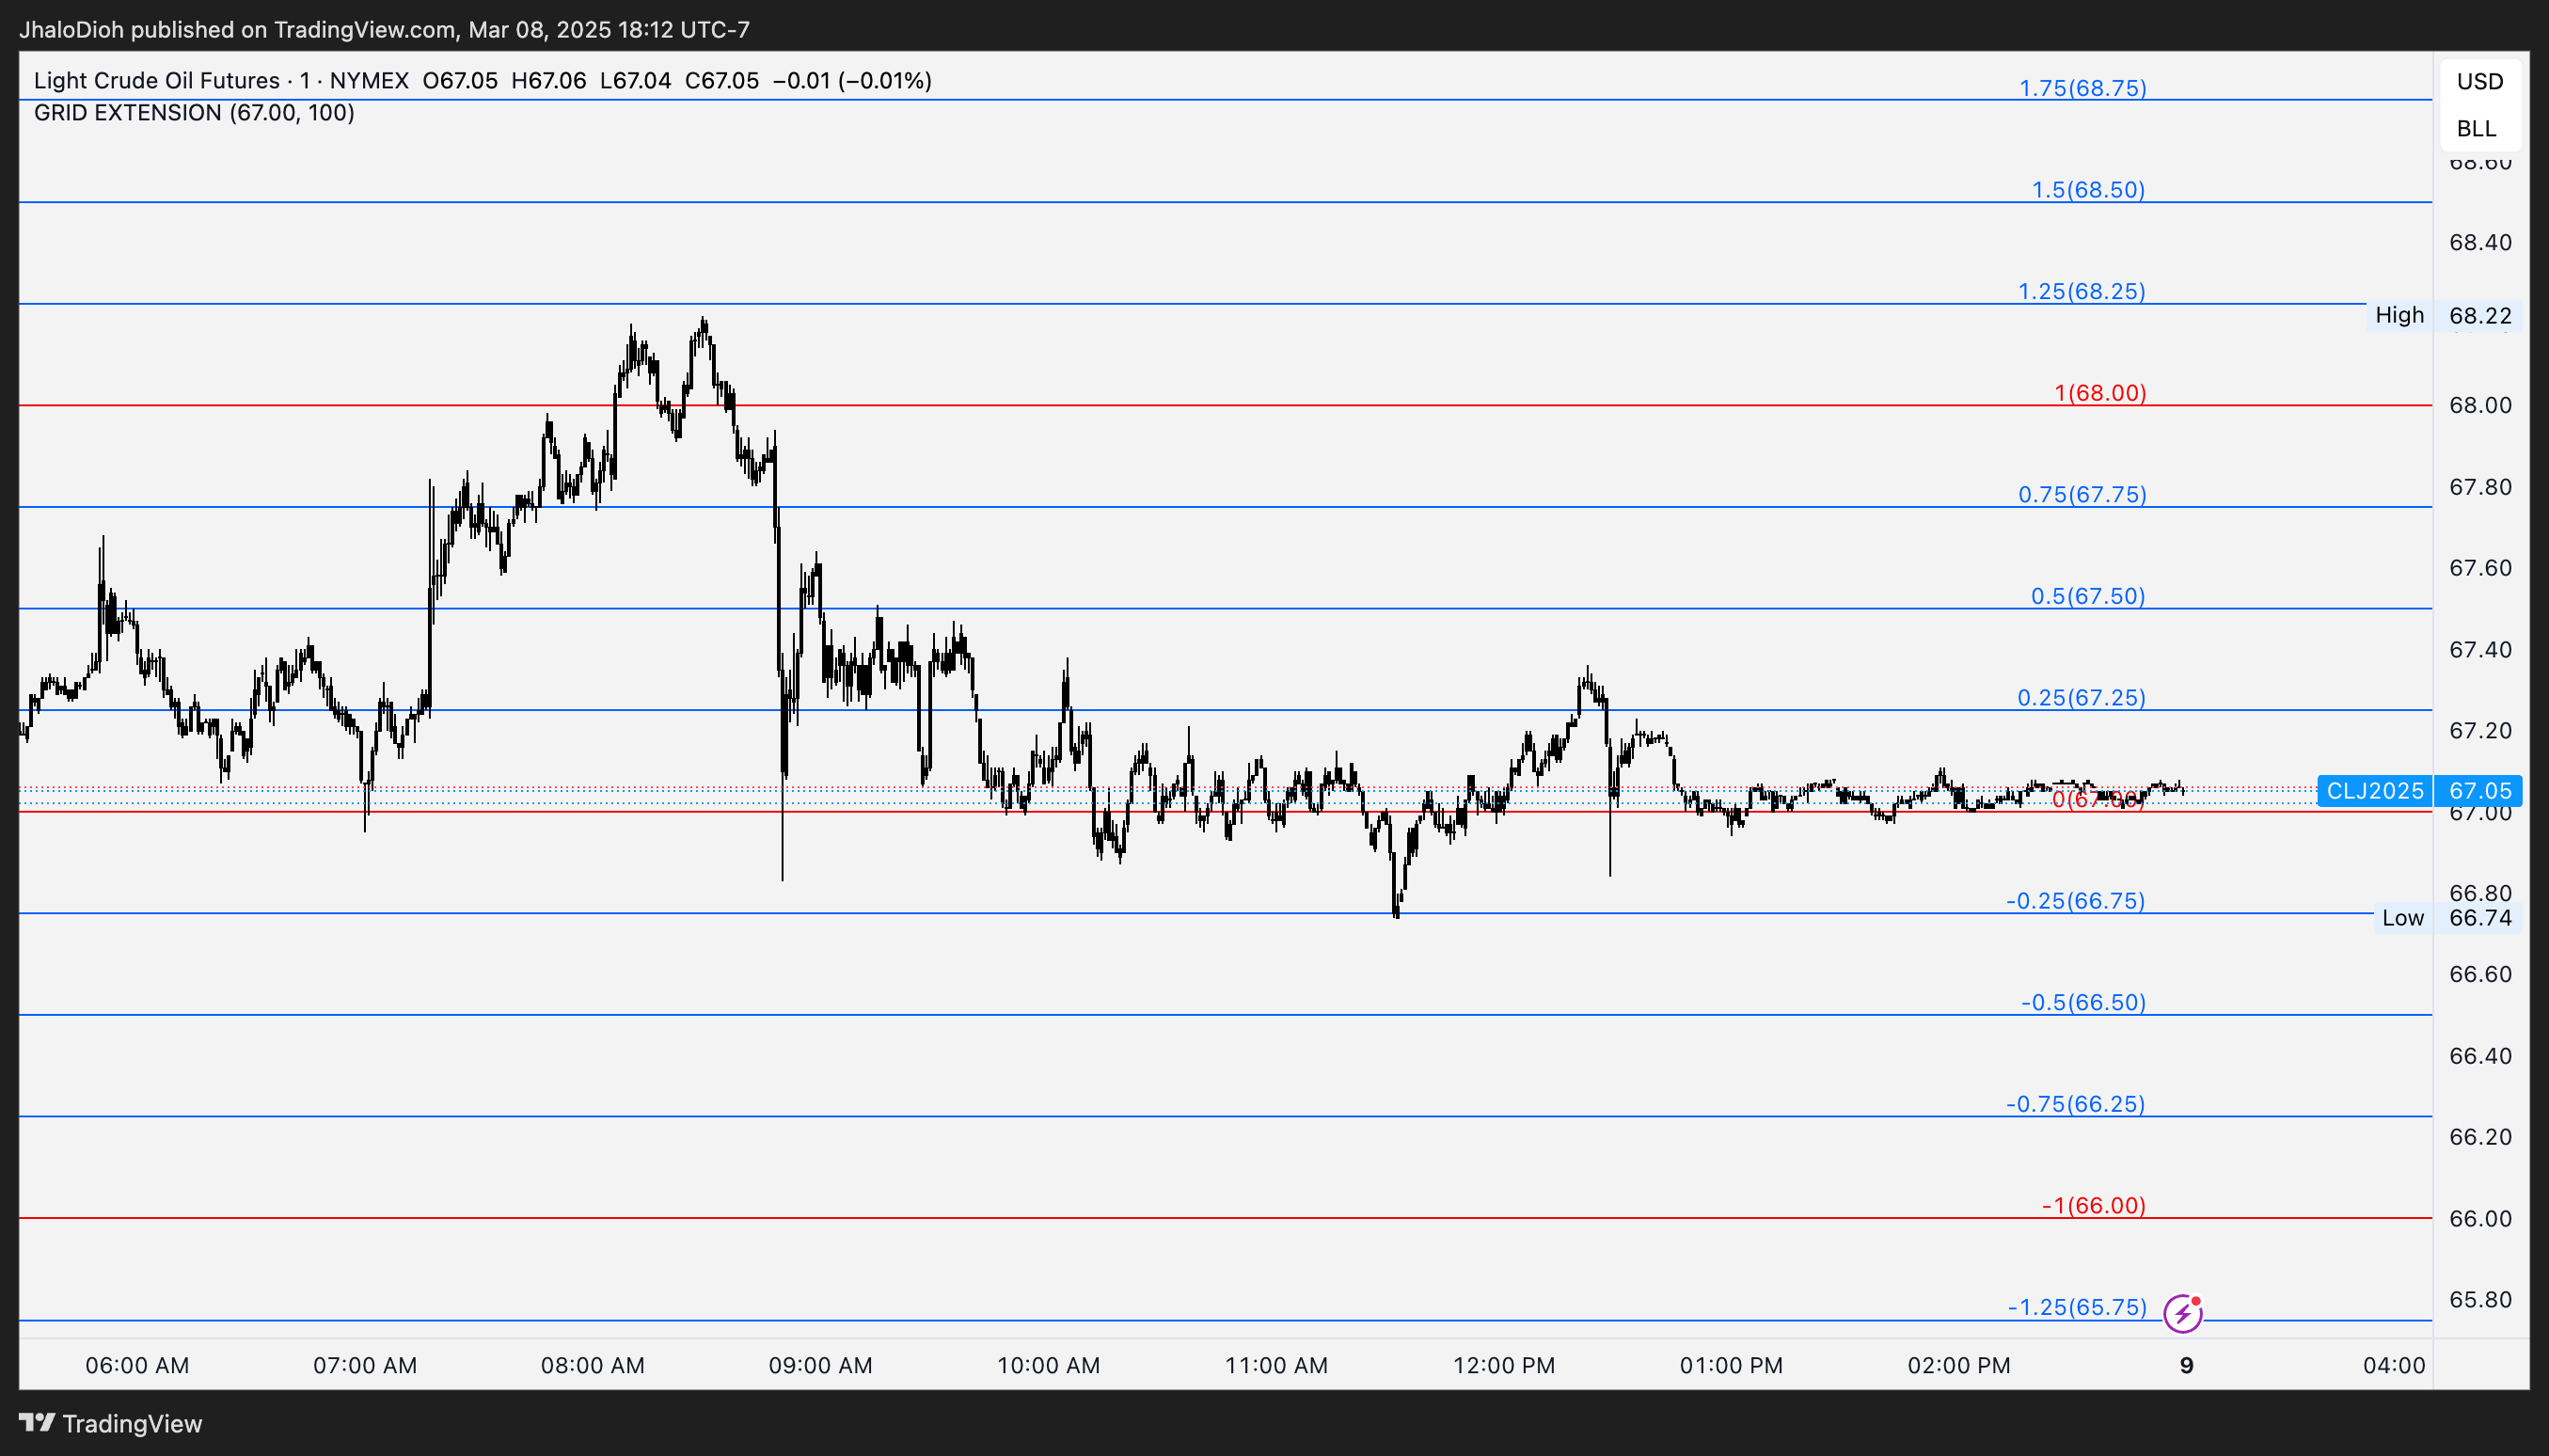This screenshot has width=2549, height=1456.
Task: Click the 09:00 AM time axis label
Action: point(820,1365)
